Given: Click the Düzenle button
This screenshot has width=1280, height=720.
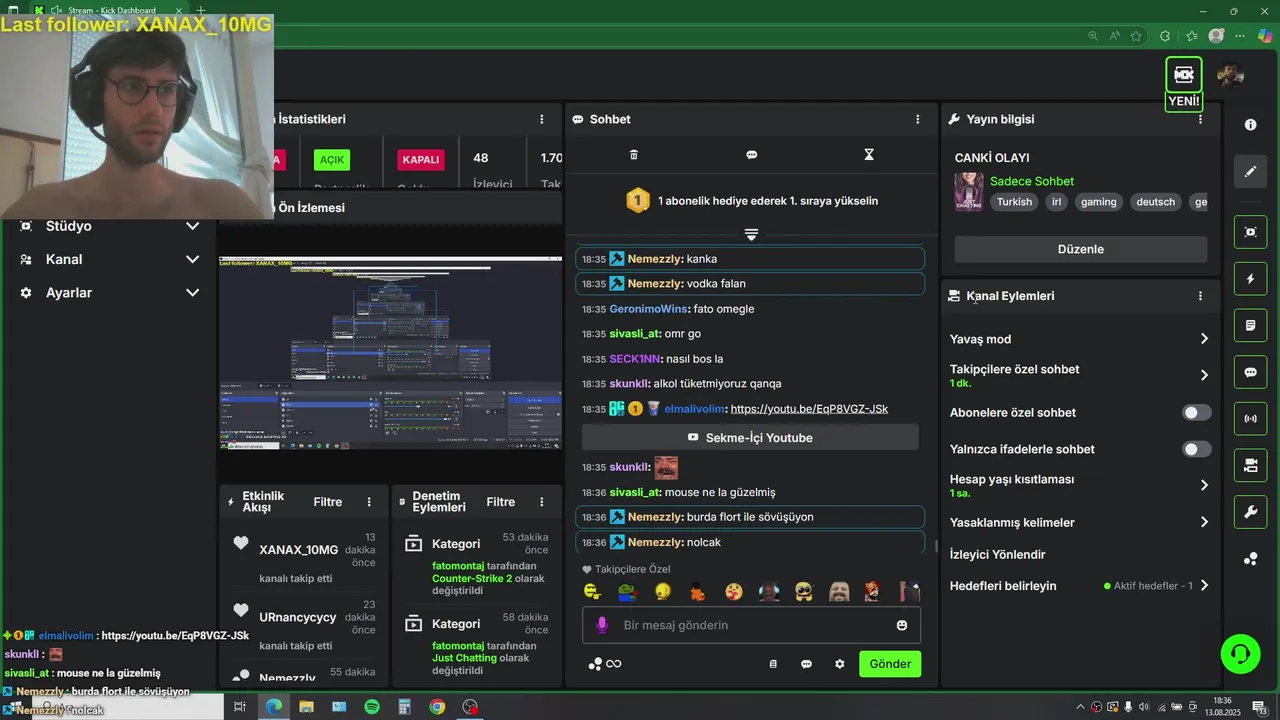Looking at the screenshot, I should pyautogui.click(x=1080, y=249).
